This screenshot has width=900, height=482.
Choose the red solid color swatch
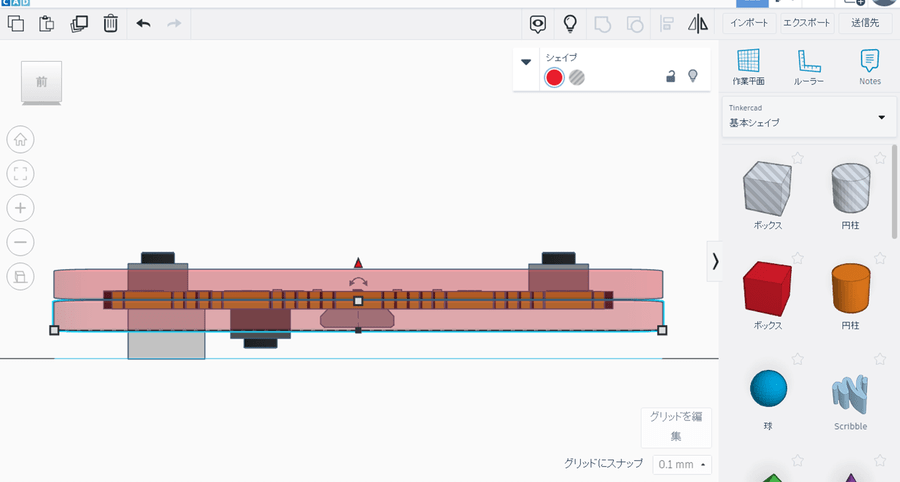(554, 78)
